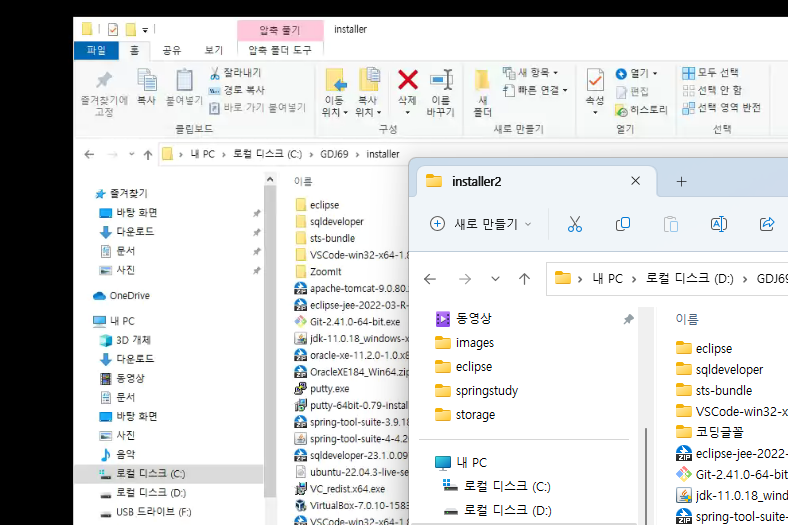The width and height of the screenshot is (788, 525).
Task: Open the Compressed Folder Tools (압축 폴더 도구) tab
Action: coord(280,50)
